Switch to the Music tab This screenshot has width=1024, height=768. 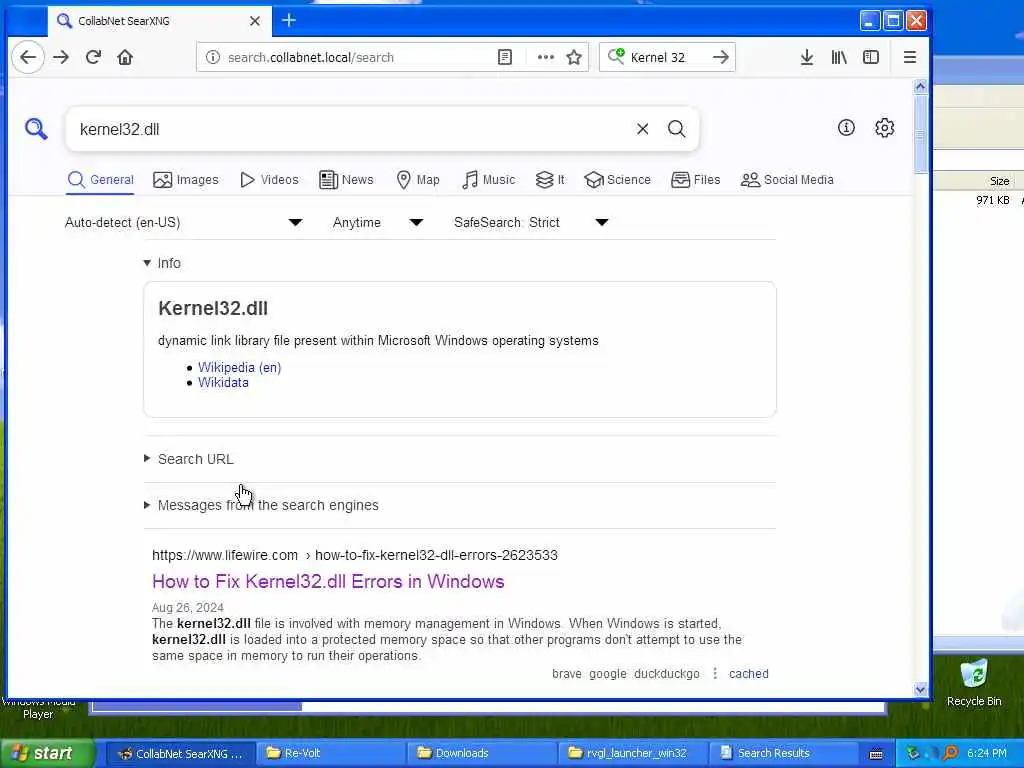coord(488,180)
